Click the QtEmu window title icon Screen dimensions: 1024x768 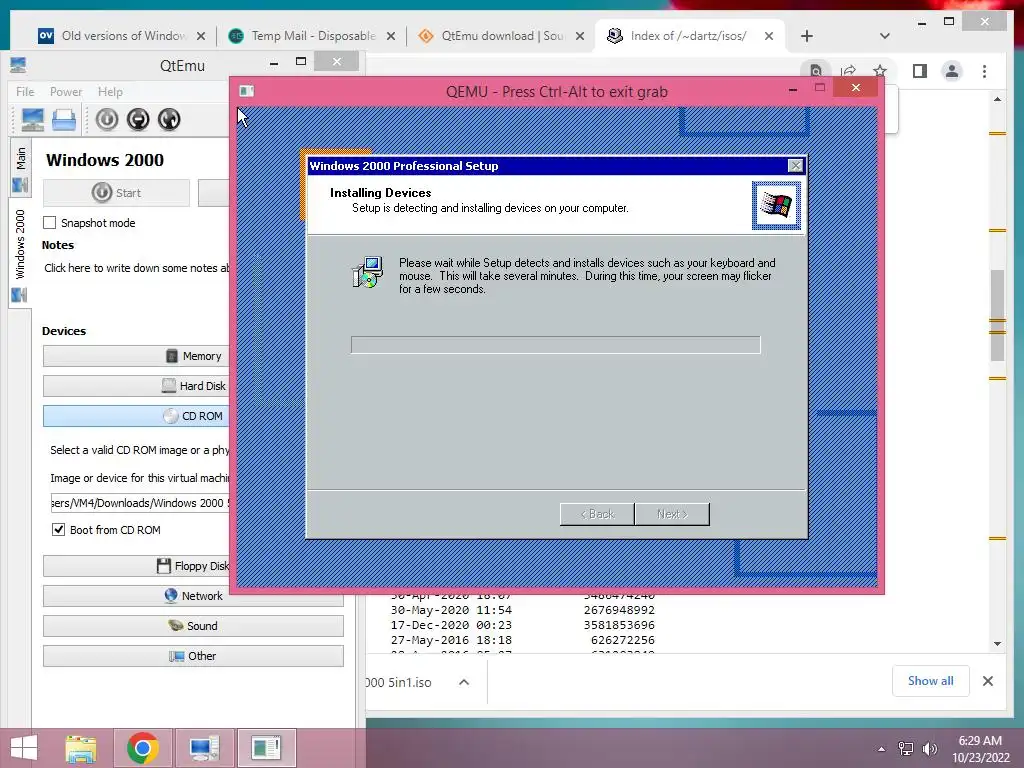[18, 65]
